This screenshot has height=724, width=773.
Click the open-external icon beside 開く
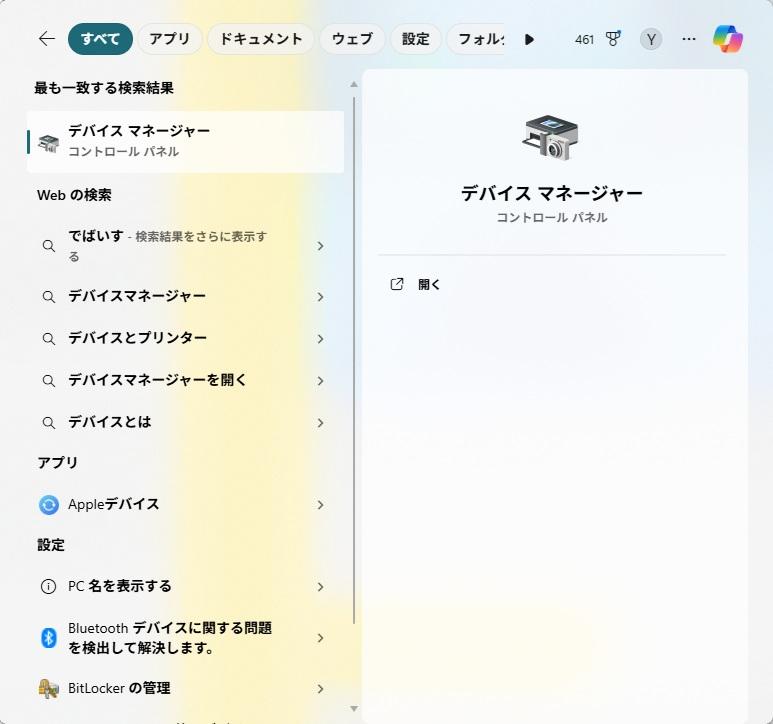click(x=397, y=284)
